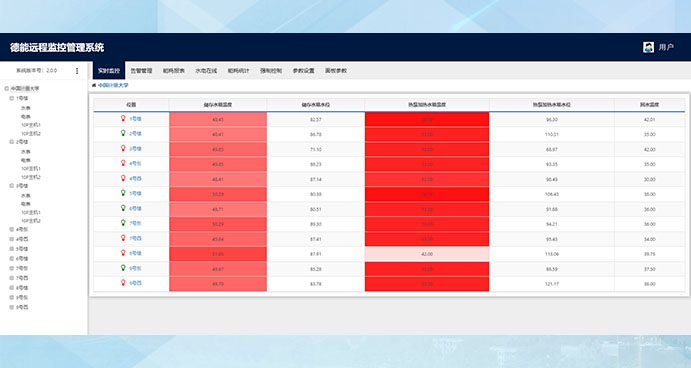Expand the 4号东 node in sidebar tree

12,229
